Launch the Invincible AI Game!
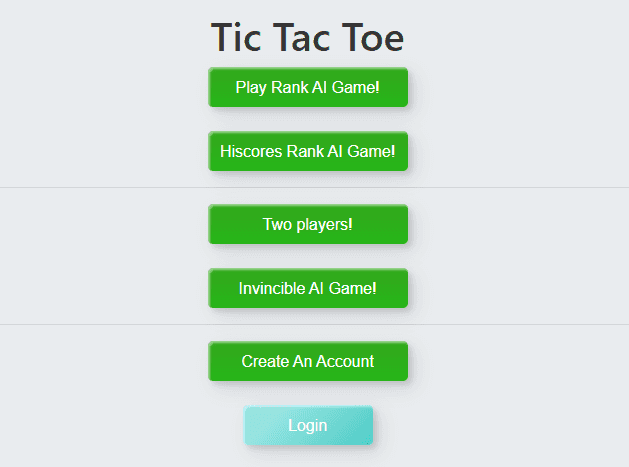The height and width of the screenshot is (467, 629). (308, 288)
